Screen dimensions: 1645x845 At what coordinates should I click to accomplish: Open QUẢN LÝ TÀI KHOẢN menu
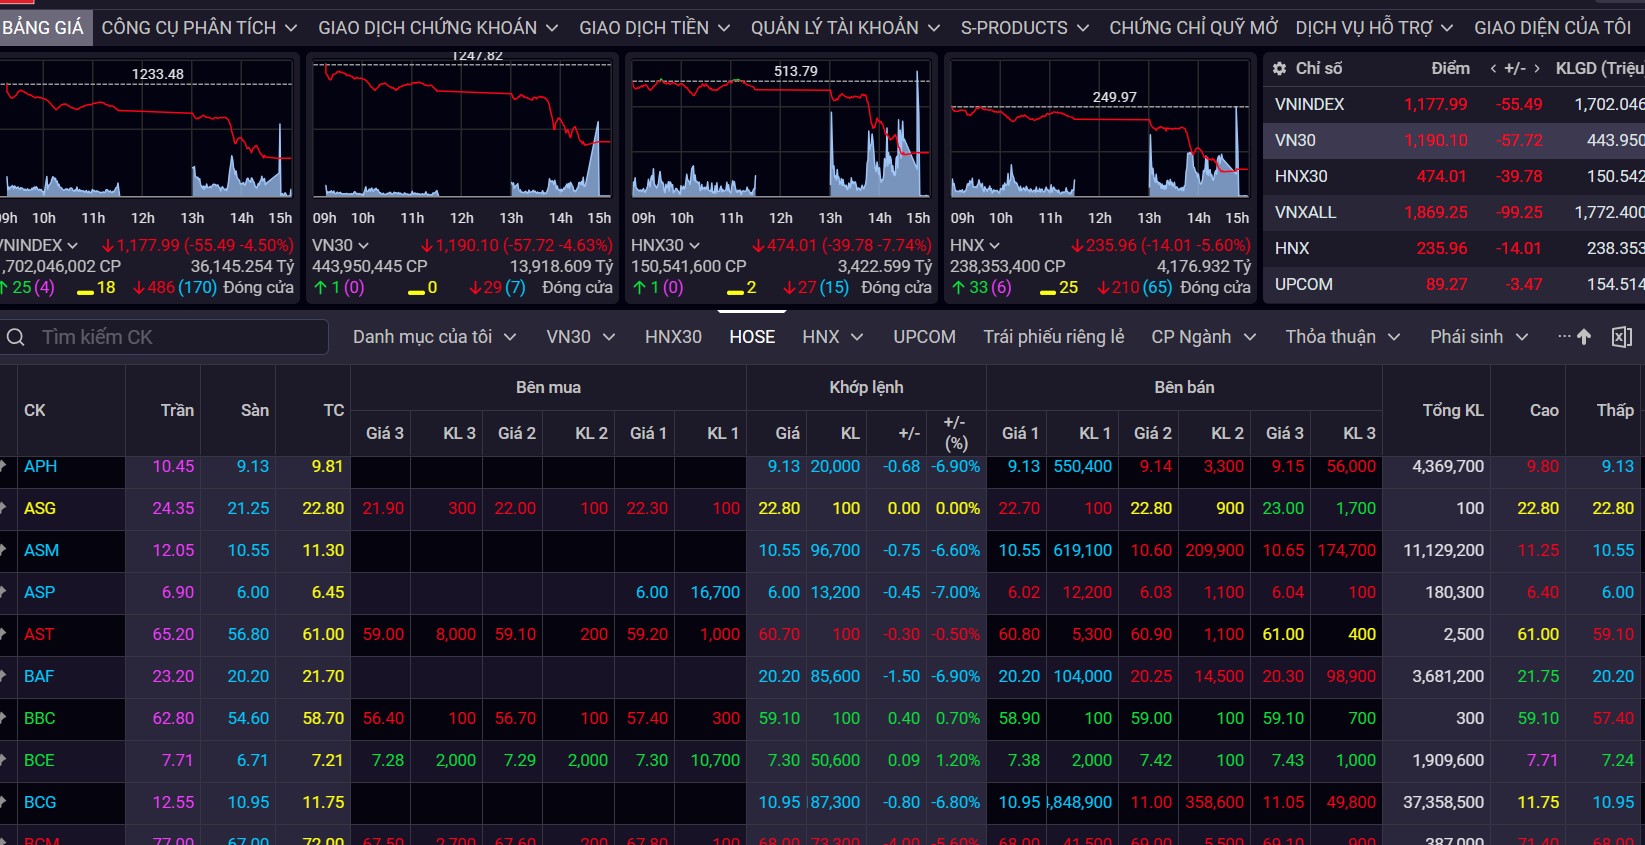coord(845,28)
